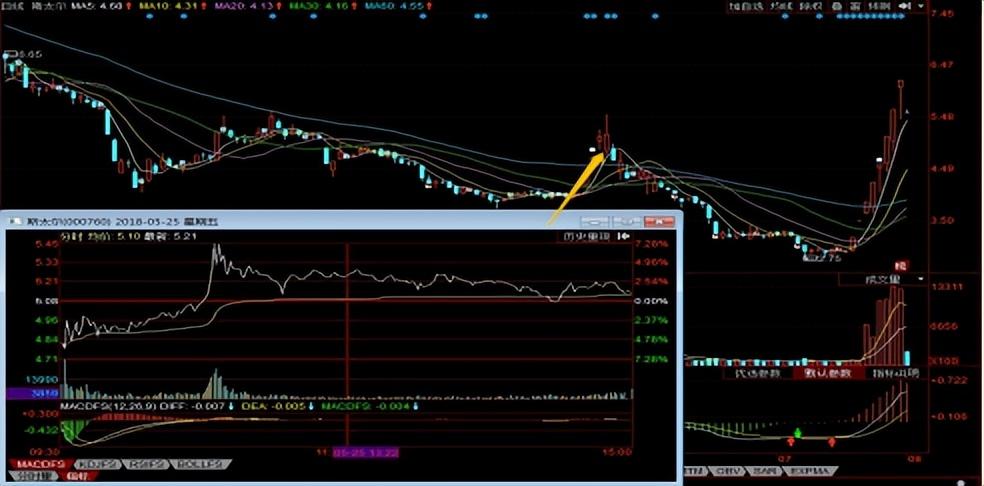Image resolution: width=984 pixels, height=486 pixels.
Task: Minimize the intraday popup window
Action: point(595,221)
